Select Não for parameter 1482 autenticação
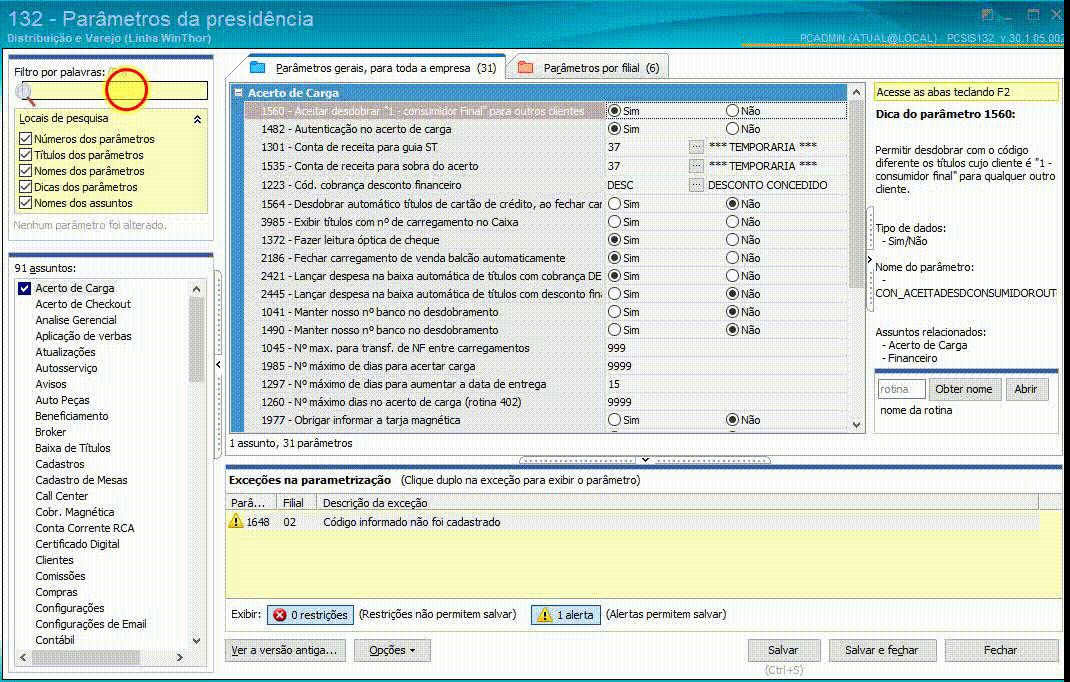 click(732, 128)
